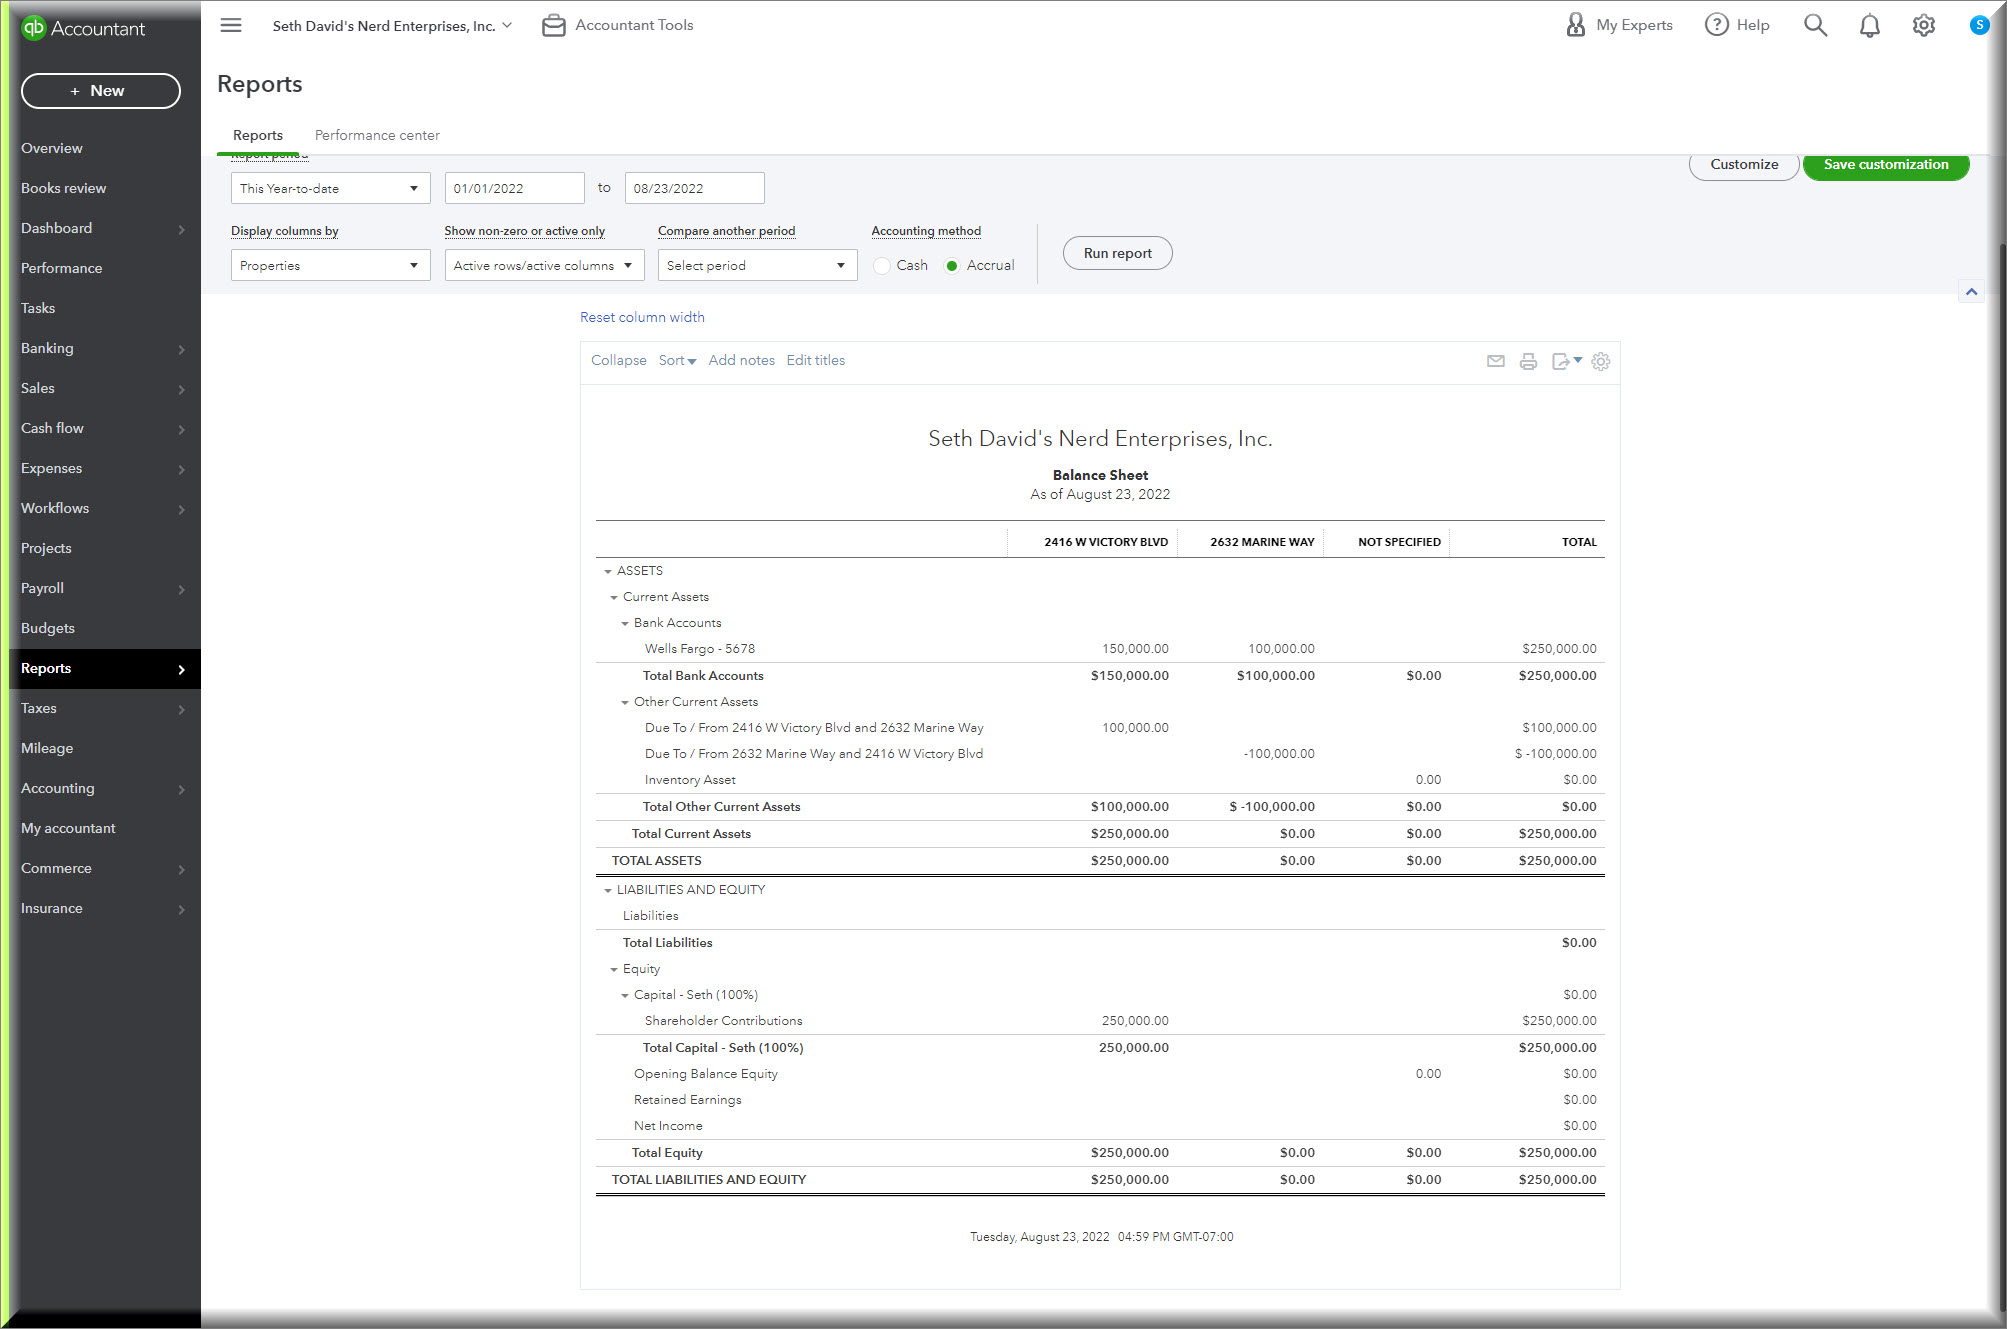
Task: Click Collapse link in report toolbar
Action: coord(618,360)
